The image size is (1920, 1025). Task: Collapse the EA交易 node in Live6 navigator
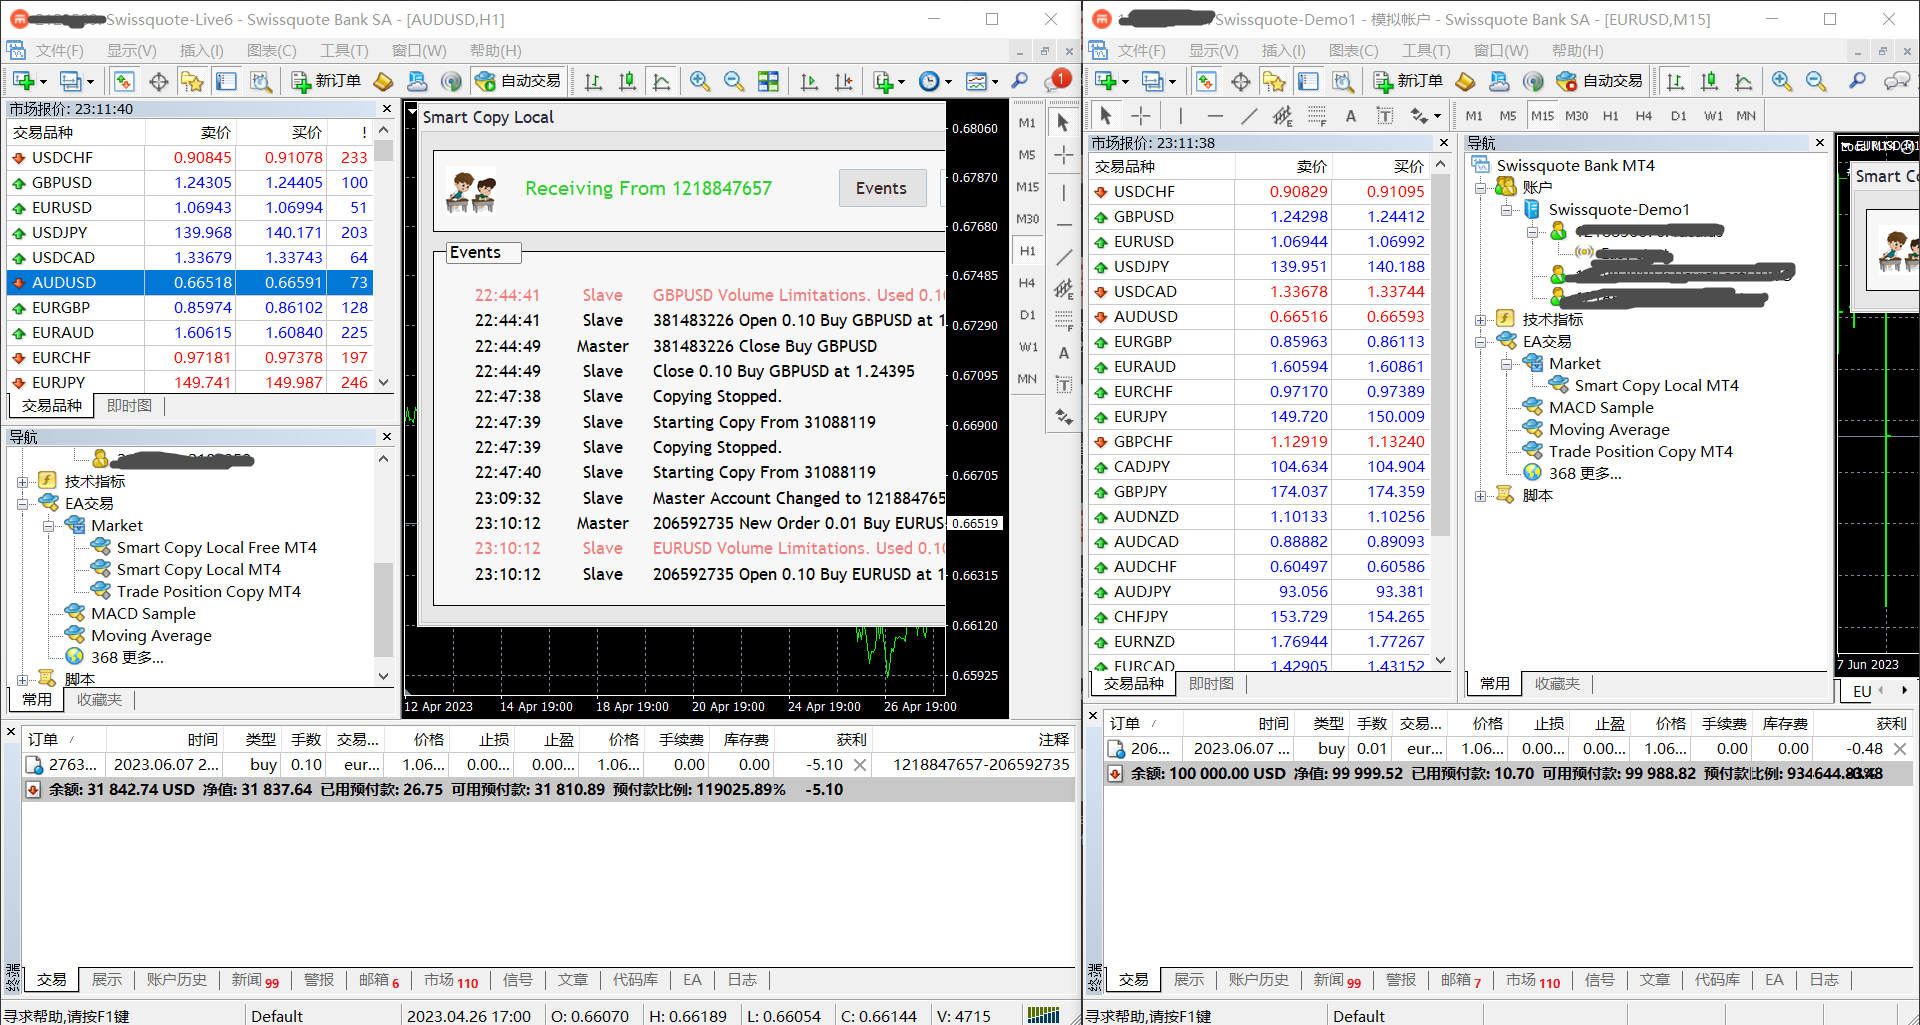pyautogui.click(x=22, y=504)
